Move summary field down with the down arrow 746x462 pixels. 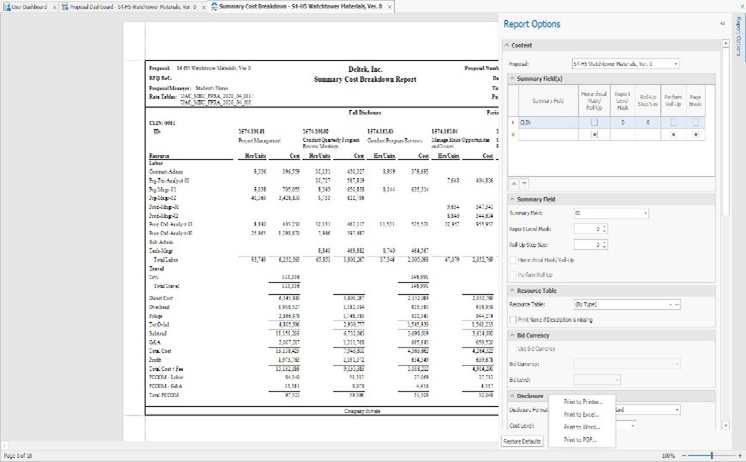point(524,184)
